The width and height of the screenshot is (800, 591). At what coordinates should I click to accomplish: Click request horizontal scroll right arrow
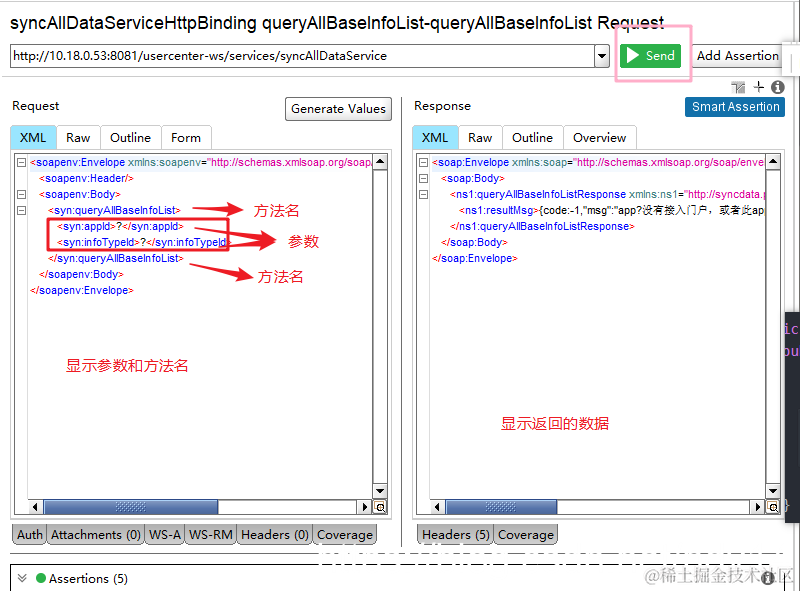click(x=364, y=507)
